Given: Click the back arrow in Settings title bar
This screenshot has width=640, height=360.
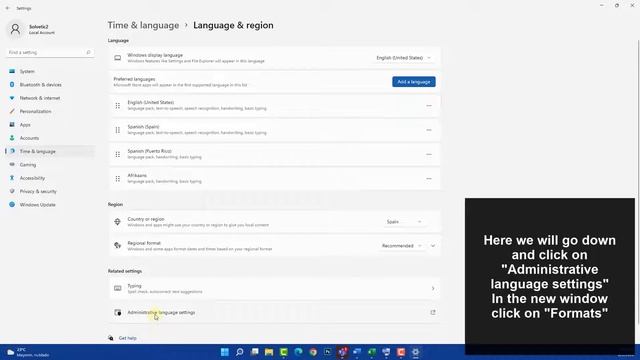Looking at the screenshot, I should 8,8.
